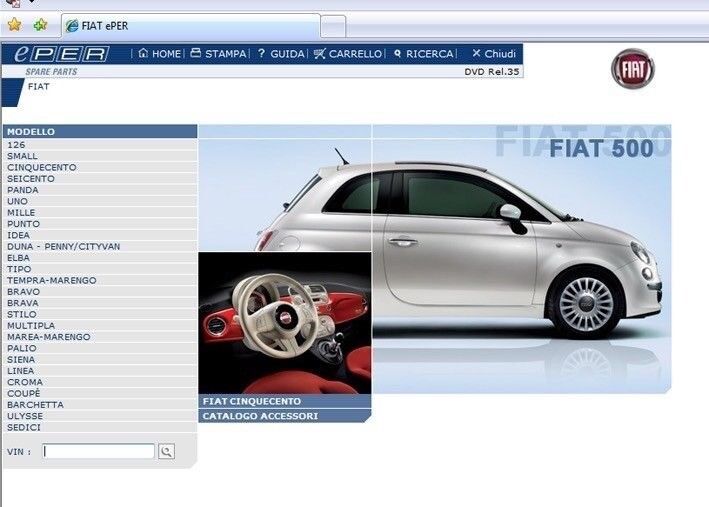Click the VIN input field
The image size is (709, 507).
(x=99, y=452)
